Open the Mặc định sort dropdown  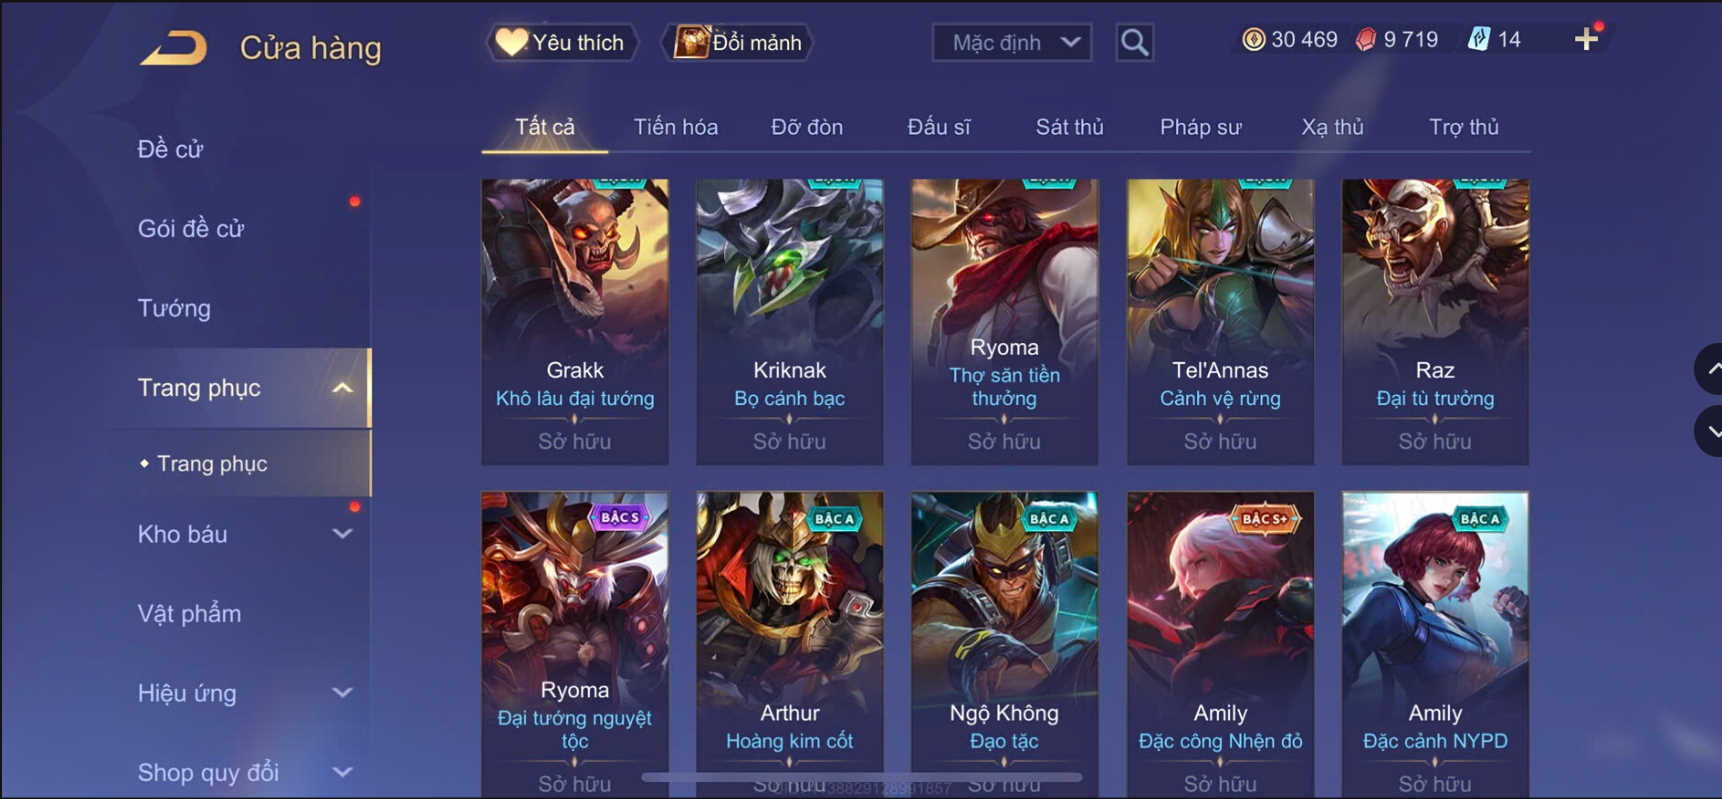(x=1011, y=43)
